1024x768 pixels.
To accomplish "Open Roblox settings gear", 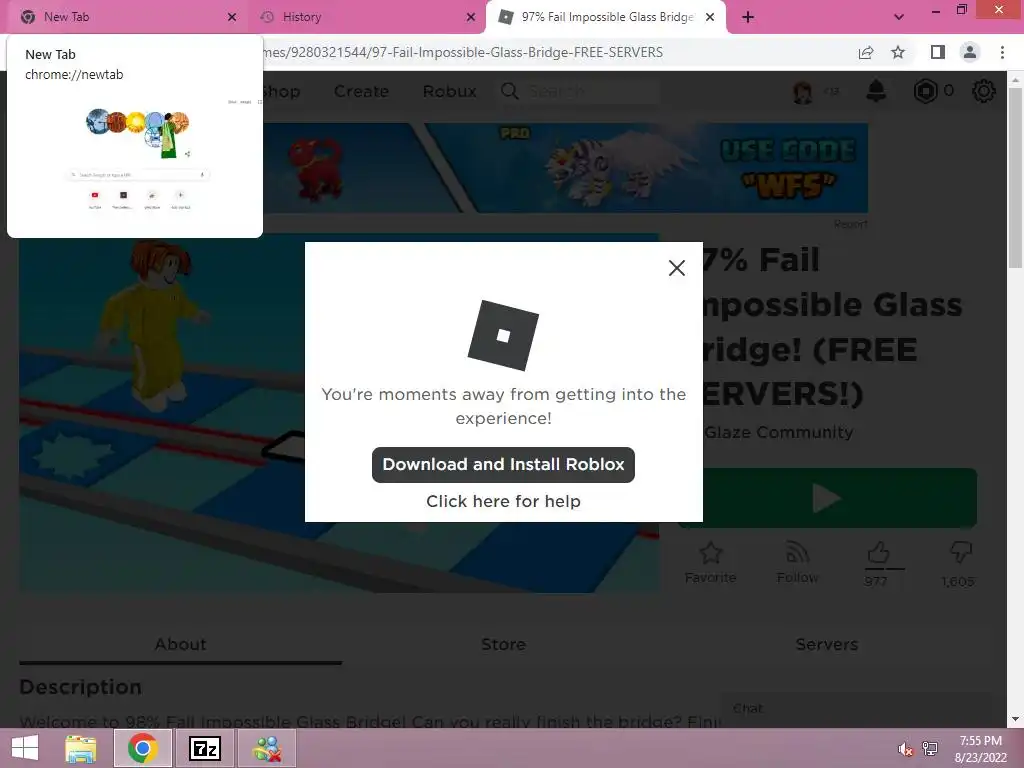I will pos(984,91).
